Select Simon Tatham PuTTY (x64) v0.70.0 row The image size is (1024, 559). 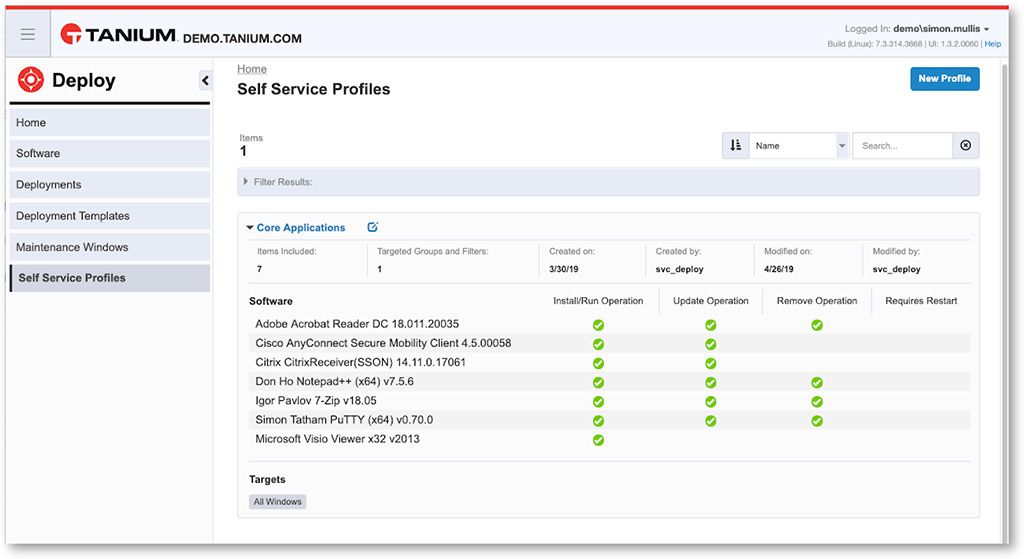click(x=609, y=420)
